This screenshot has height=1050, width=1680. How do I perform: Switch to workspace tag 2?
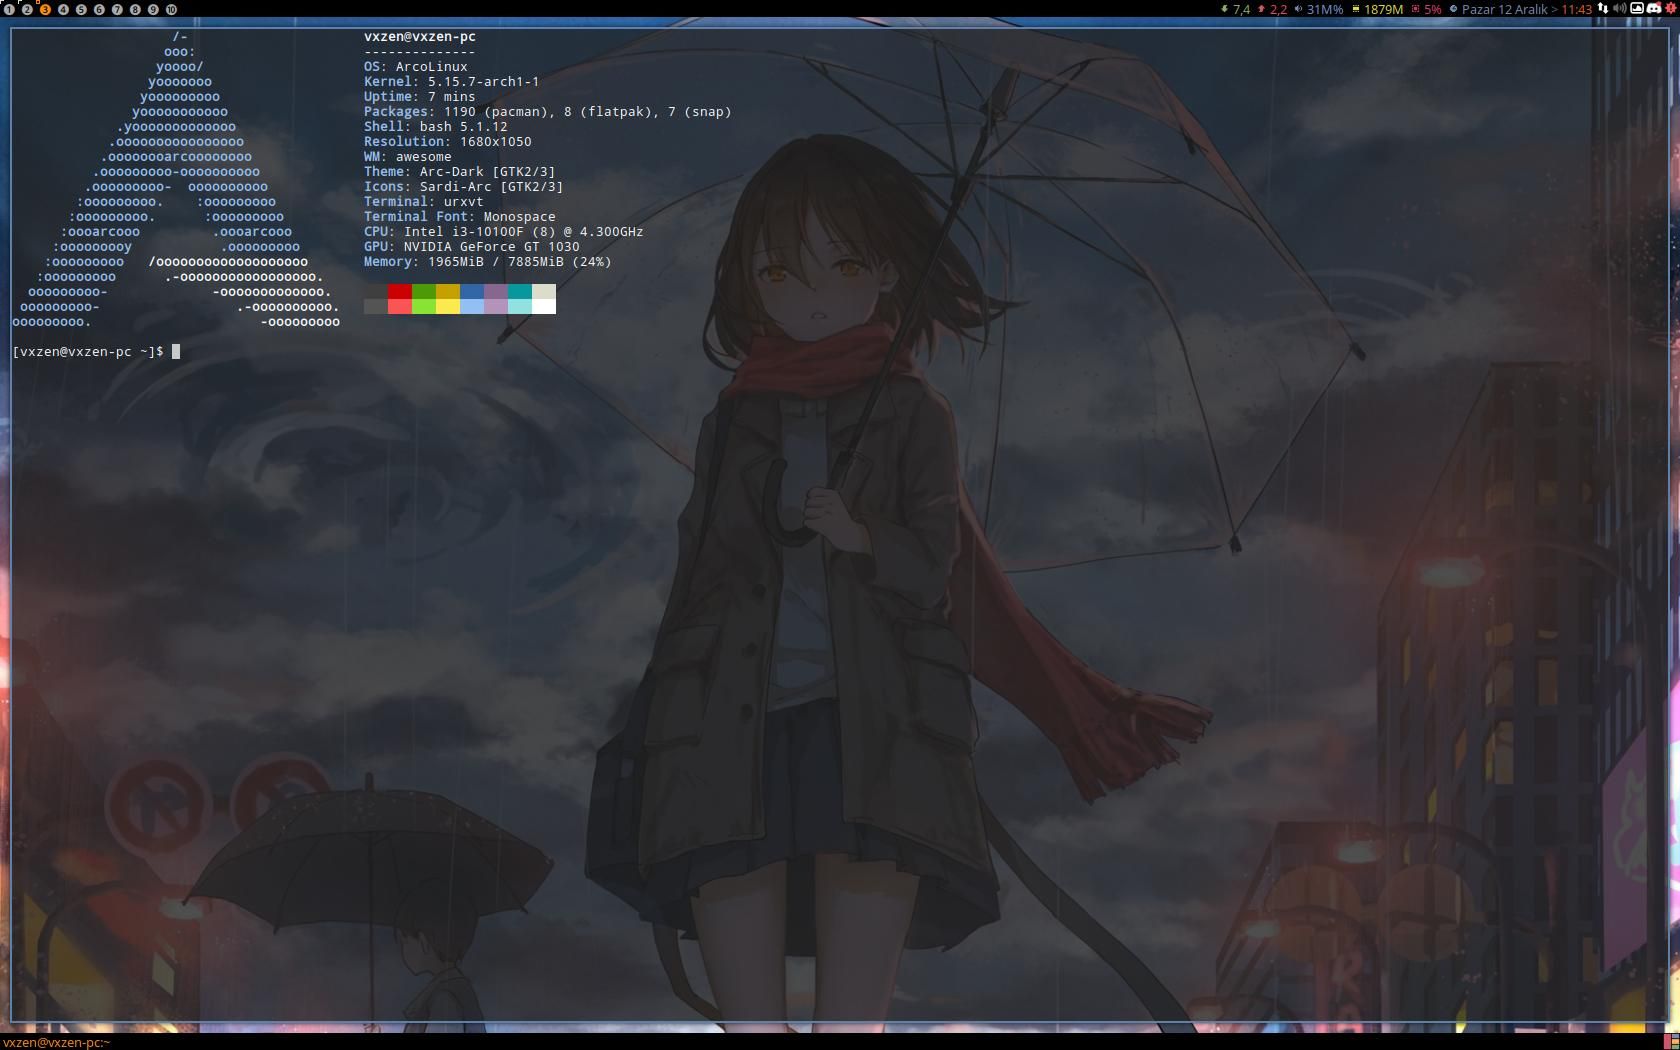coord(27,9)
